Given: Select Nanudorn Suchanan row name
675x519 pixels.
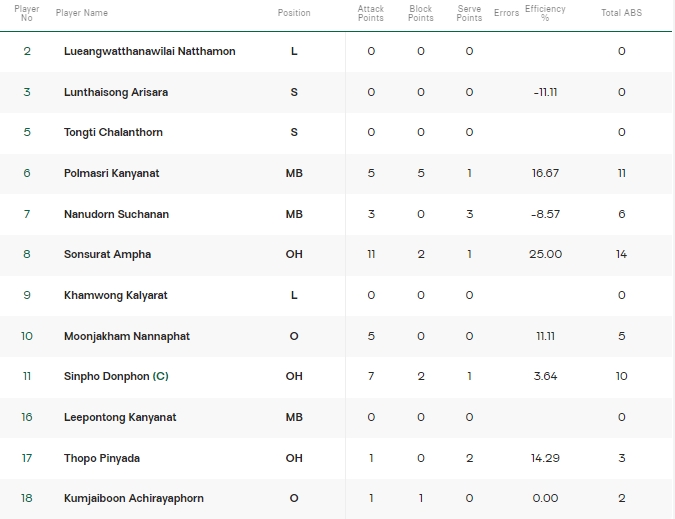Looking at the screenshot, I should point(116,214).
